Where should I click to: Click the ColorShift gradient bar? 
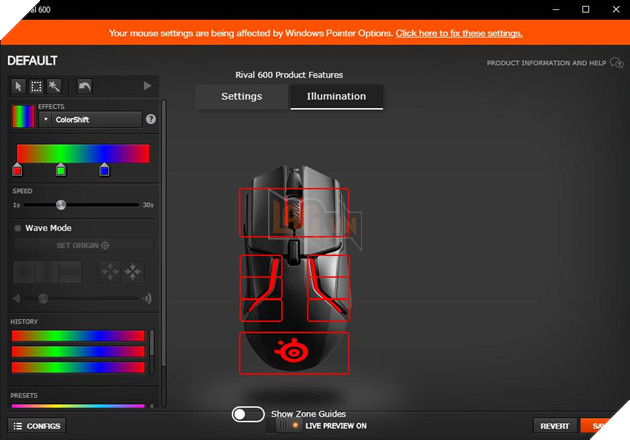click(83, 153)
